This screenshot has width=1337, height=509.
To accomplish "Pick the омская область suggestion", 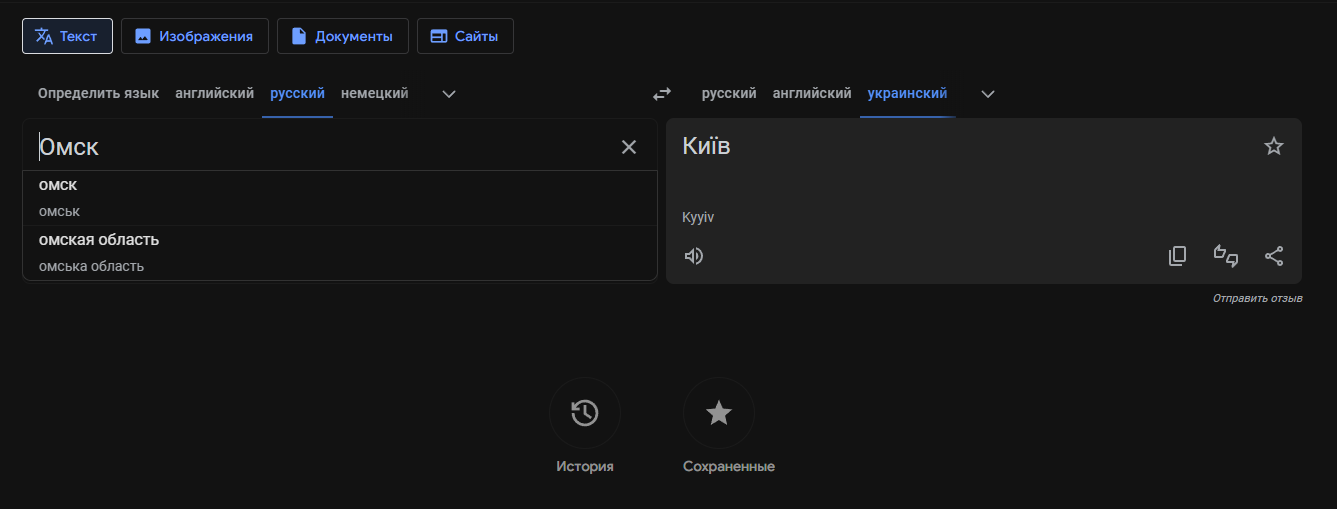I will [x=99, y=240].
